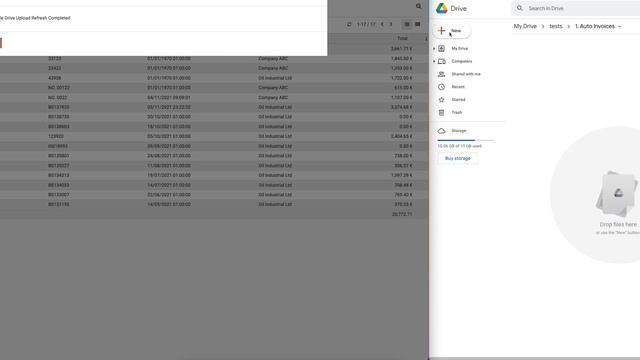This screenshot has width=640, height=360.
Task: Expand the My Drive tree arrow
Action: click(434, 49)
